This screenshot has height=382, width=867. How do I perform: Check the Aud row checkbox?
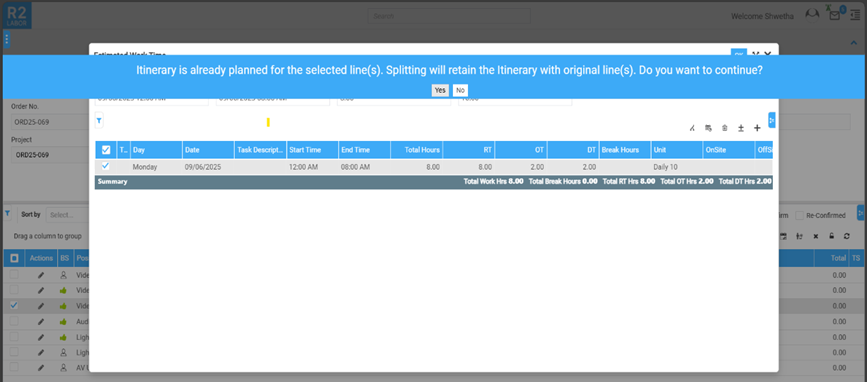click(x=14, y=321)
